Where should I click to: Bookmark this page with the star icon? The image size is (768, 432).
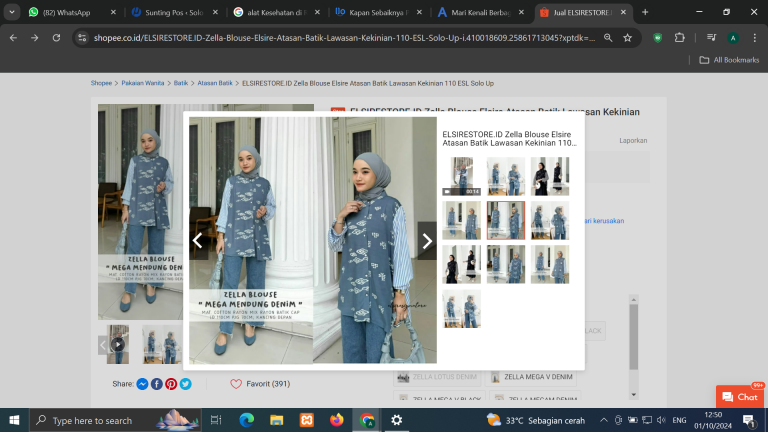[627, 38]
